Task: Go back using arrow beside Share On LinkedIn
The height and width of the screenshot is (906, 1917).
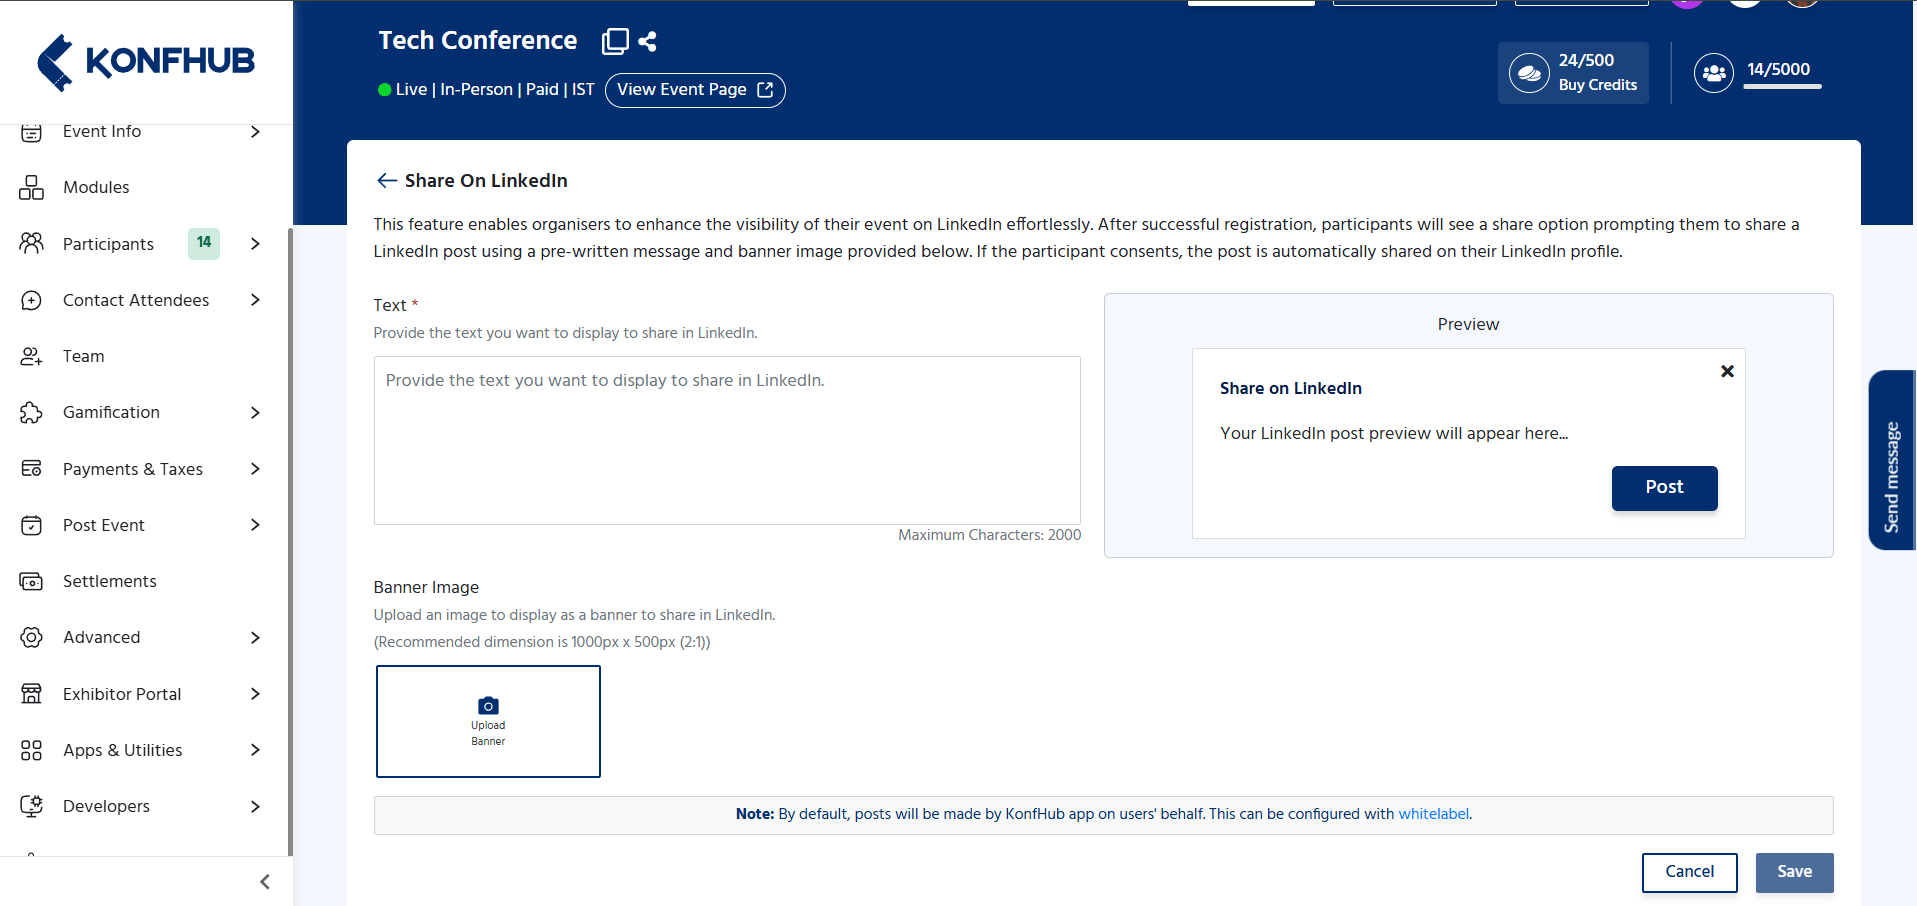Action: (x=387, y=180)
